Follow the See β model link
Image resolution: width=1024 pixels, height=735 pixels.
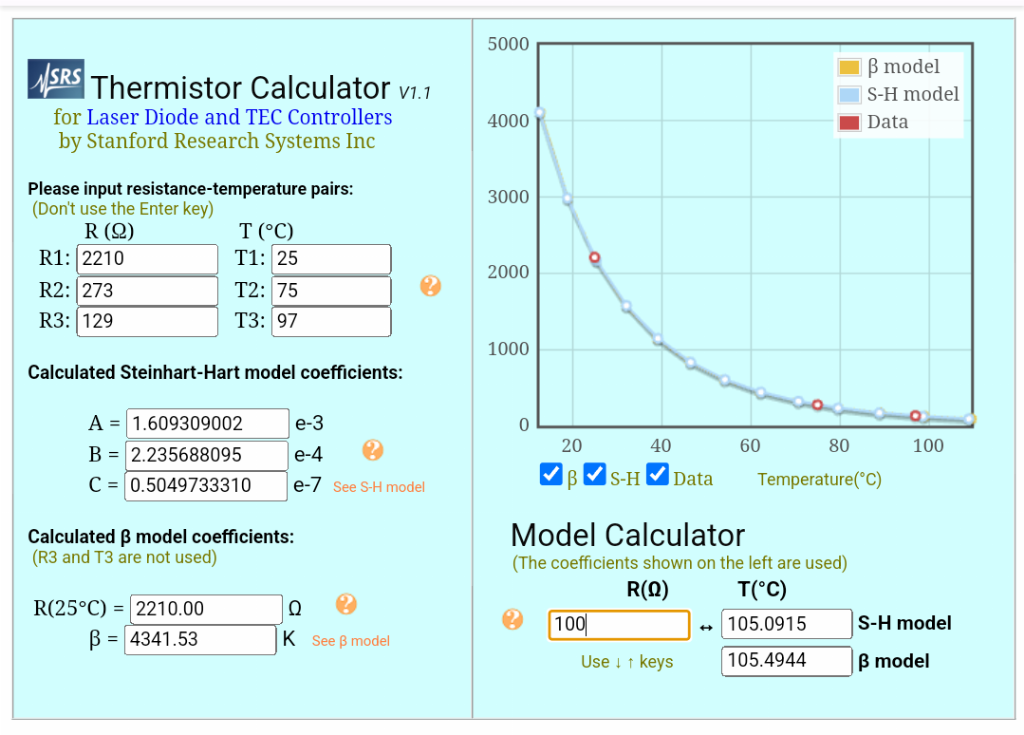351,641
